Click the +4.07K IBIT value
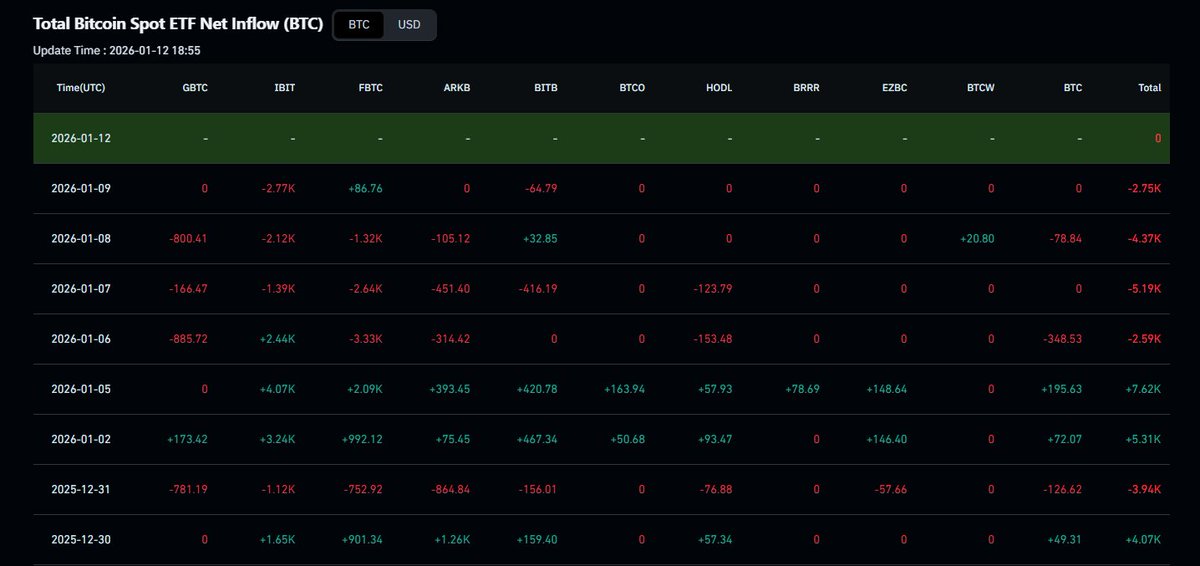This screenshot has width=1200, height=566. [278, 389]
